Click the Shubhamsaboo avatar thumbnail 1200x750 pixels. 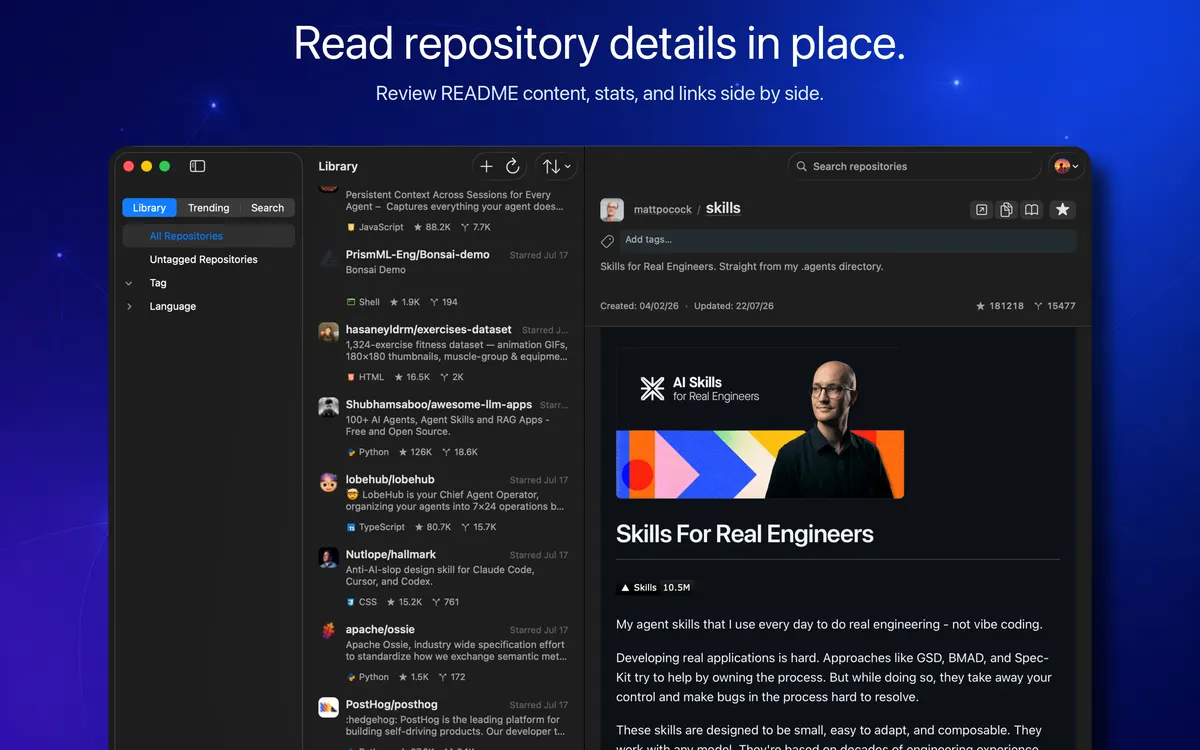pyautogui.click(x=328, y=407)
